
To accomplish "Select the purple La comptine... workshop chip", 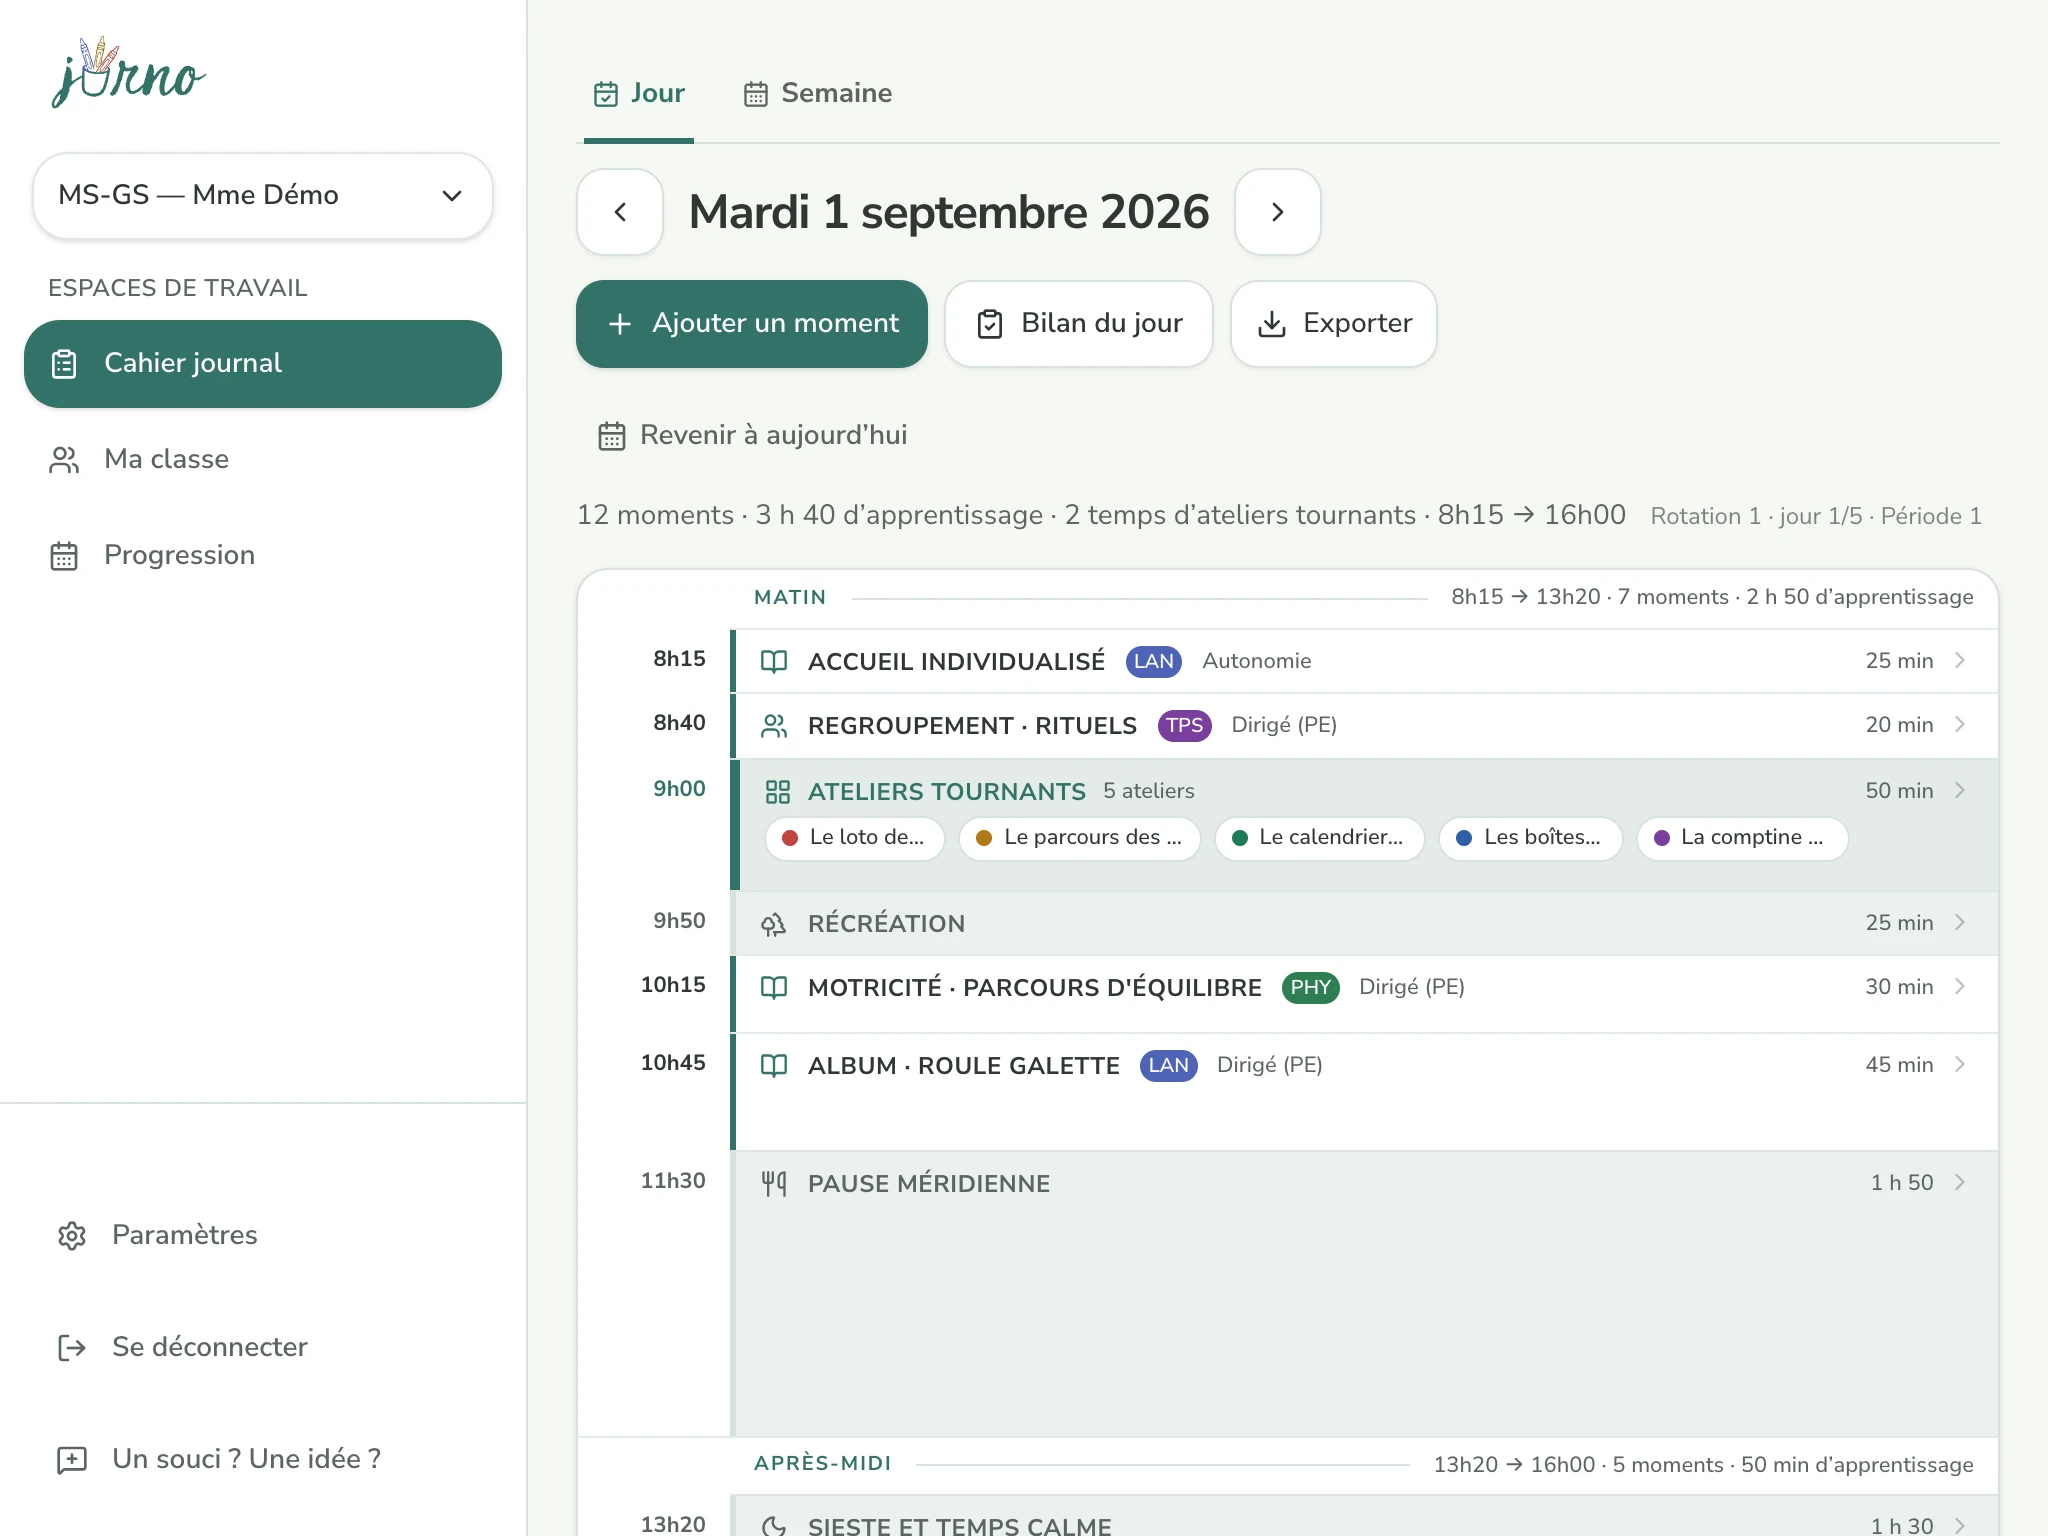I will 1742,838.
